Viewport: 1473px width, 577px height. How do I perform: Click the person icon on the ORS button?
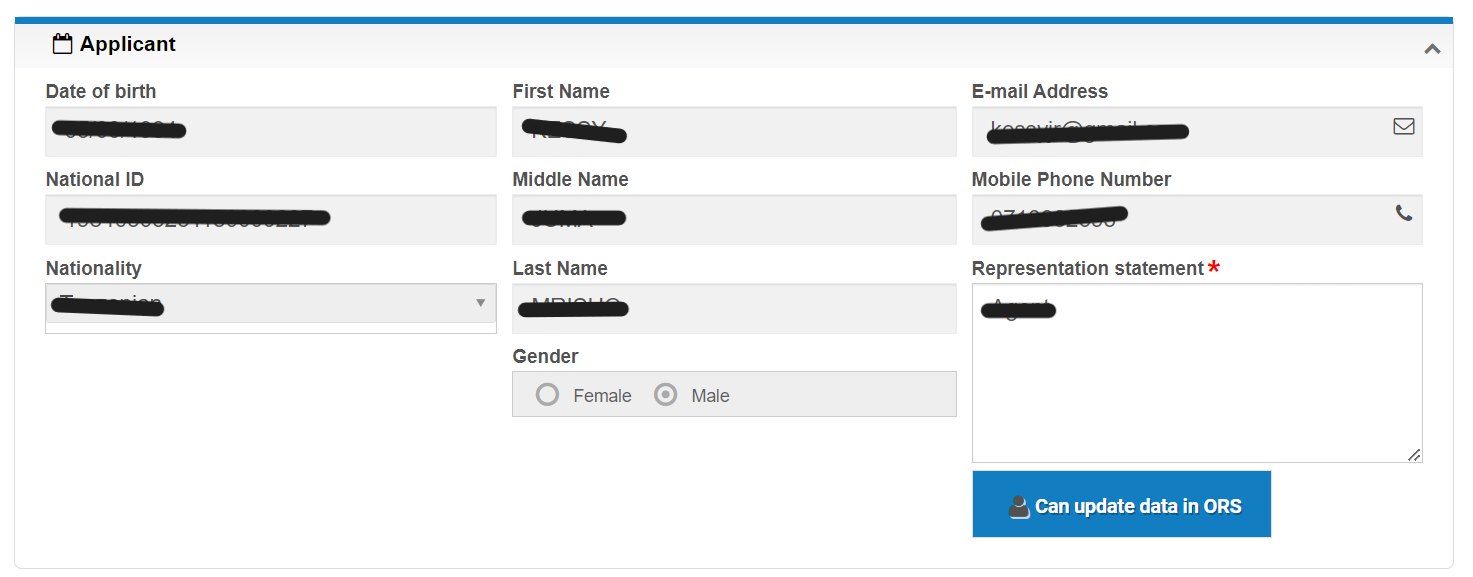[1019, 504]
